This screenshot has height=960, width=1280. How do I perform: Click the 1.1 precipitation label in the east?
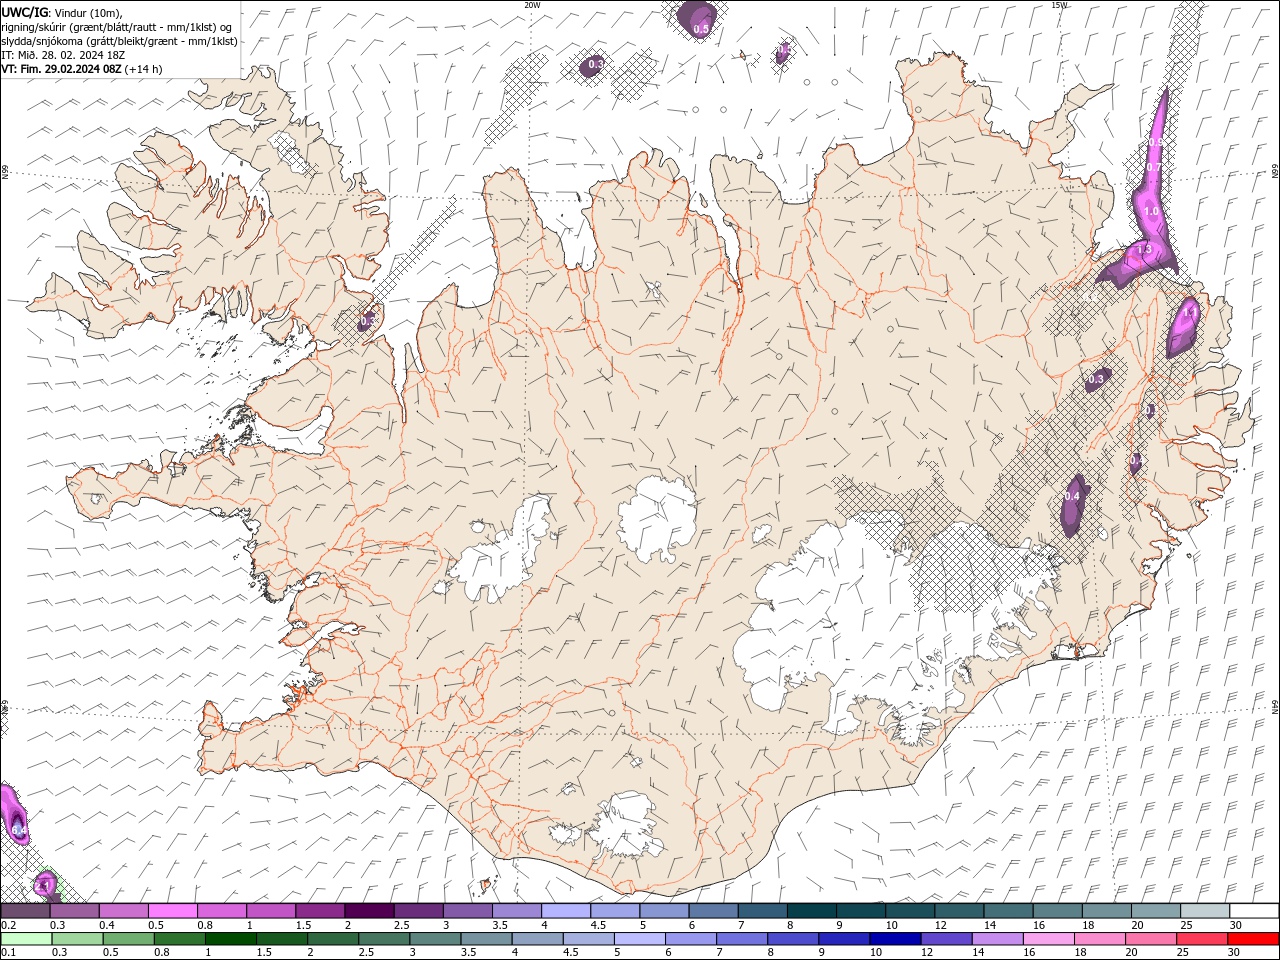[1189, 313]
